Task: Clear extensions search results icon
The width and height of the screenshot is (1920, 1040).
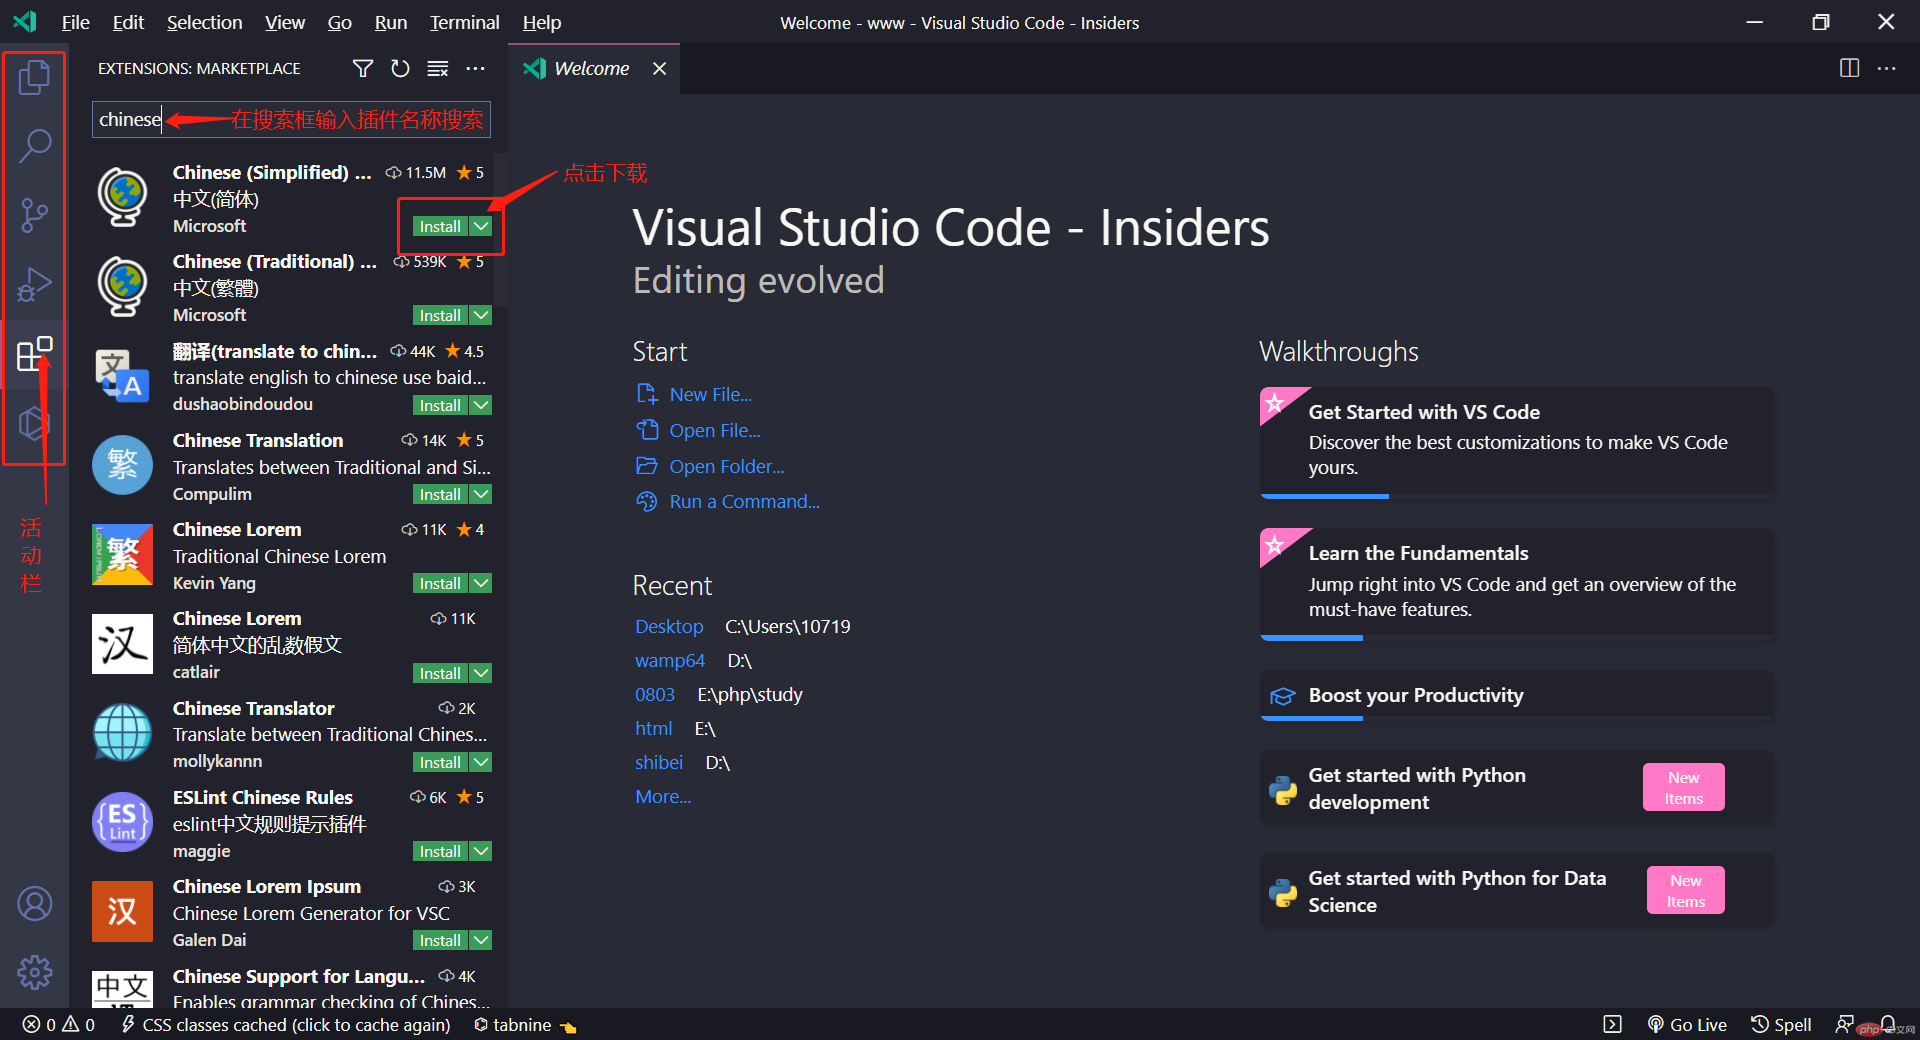Action: point(438,68)
